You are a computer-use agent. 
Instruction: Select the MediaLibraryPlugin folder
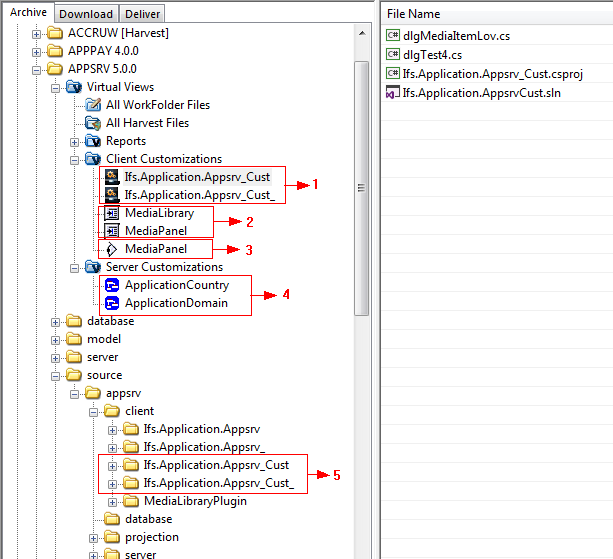click(x=194, y=501)
